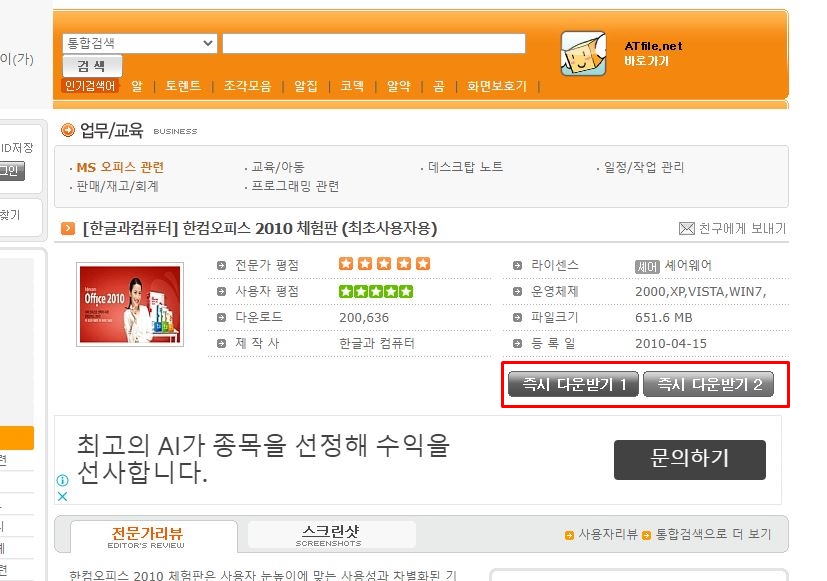Click the AI stock advertisement text
Image resolution: width=827 pixels, height=581 pixels.
click(263, 458)
